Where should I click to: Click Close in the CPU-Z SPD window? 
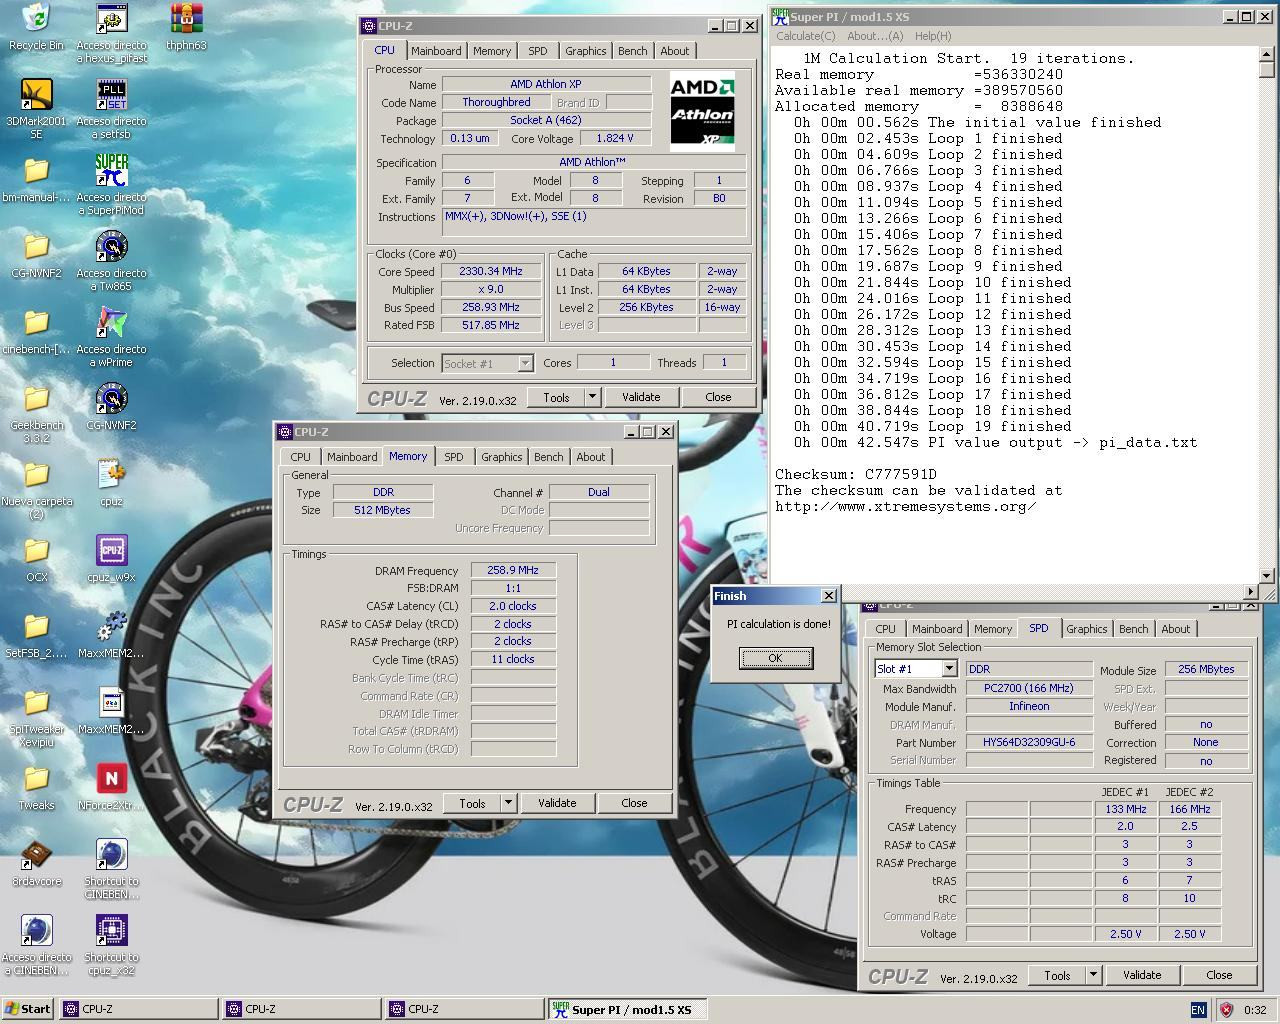pos(1219,975)
